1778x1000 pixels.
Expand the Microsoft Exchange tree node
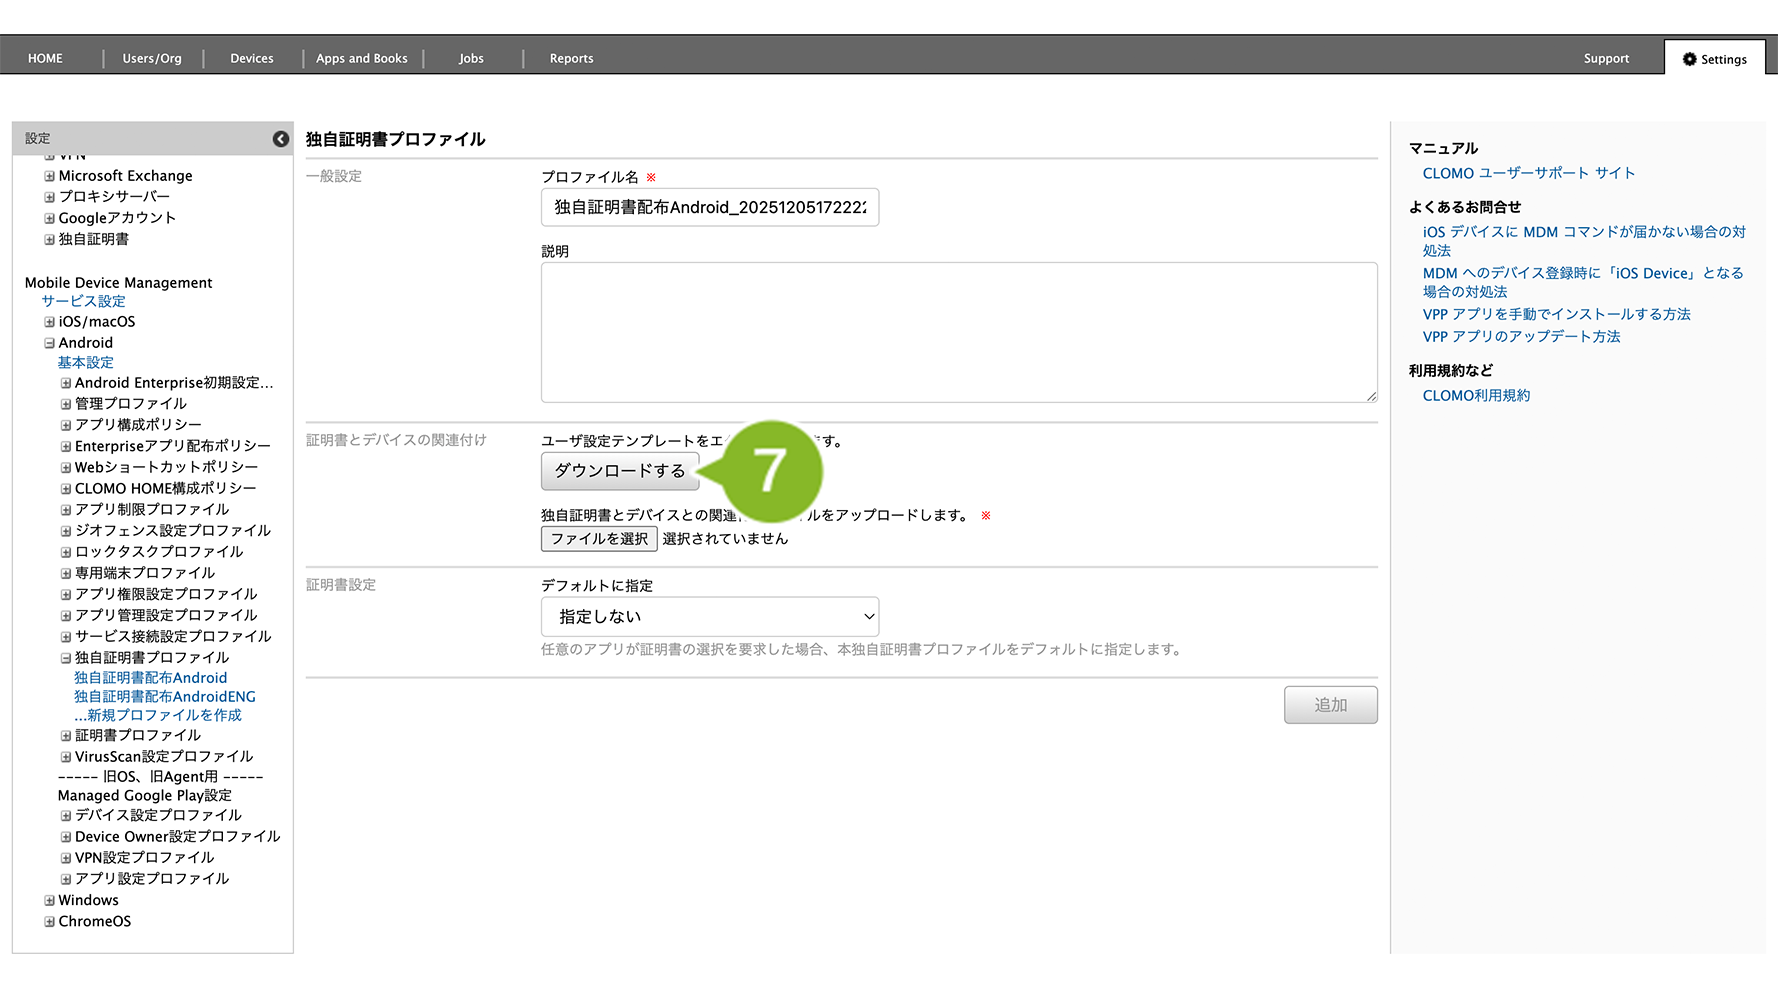[x=49, y=176]
